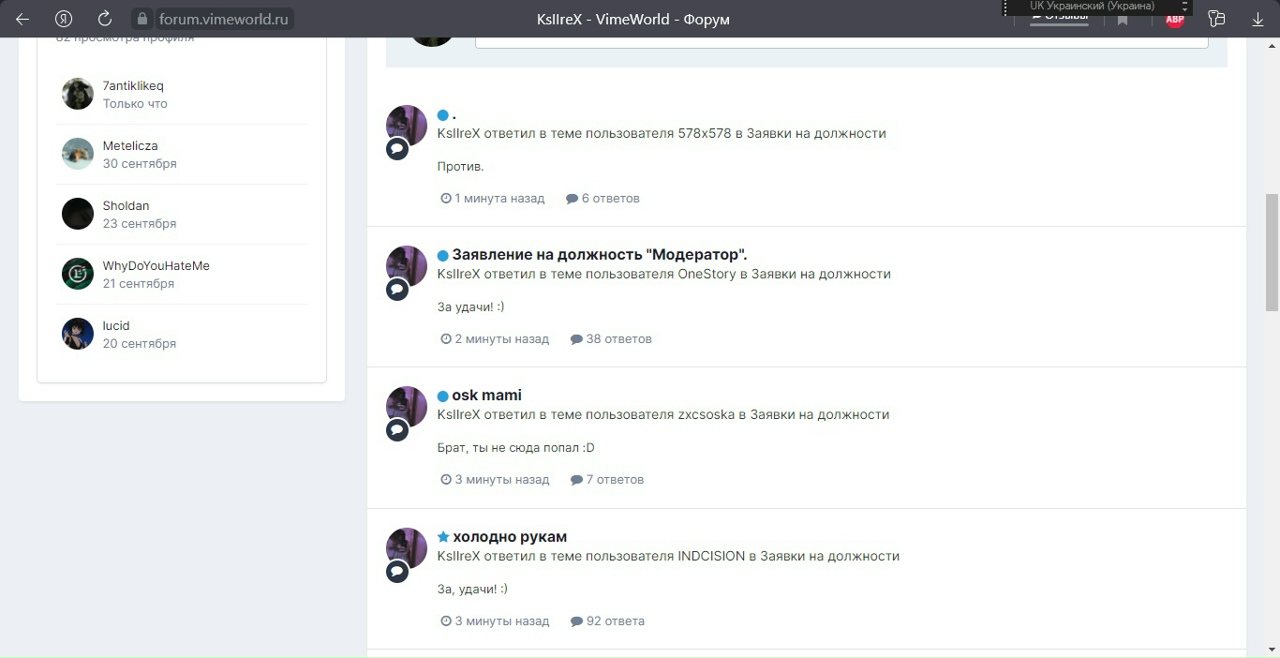Image resolution: width=1280 pixels, height=658 pixels.
Task: Open the 'osk mami' topic title
Action: (487, 395)
